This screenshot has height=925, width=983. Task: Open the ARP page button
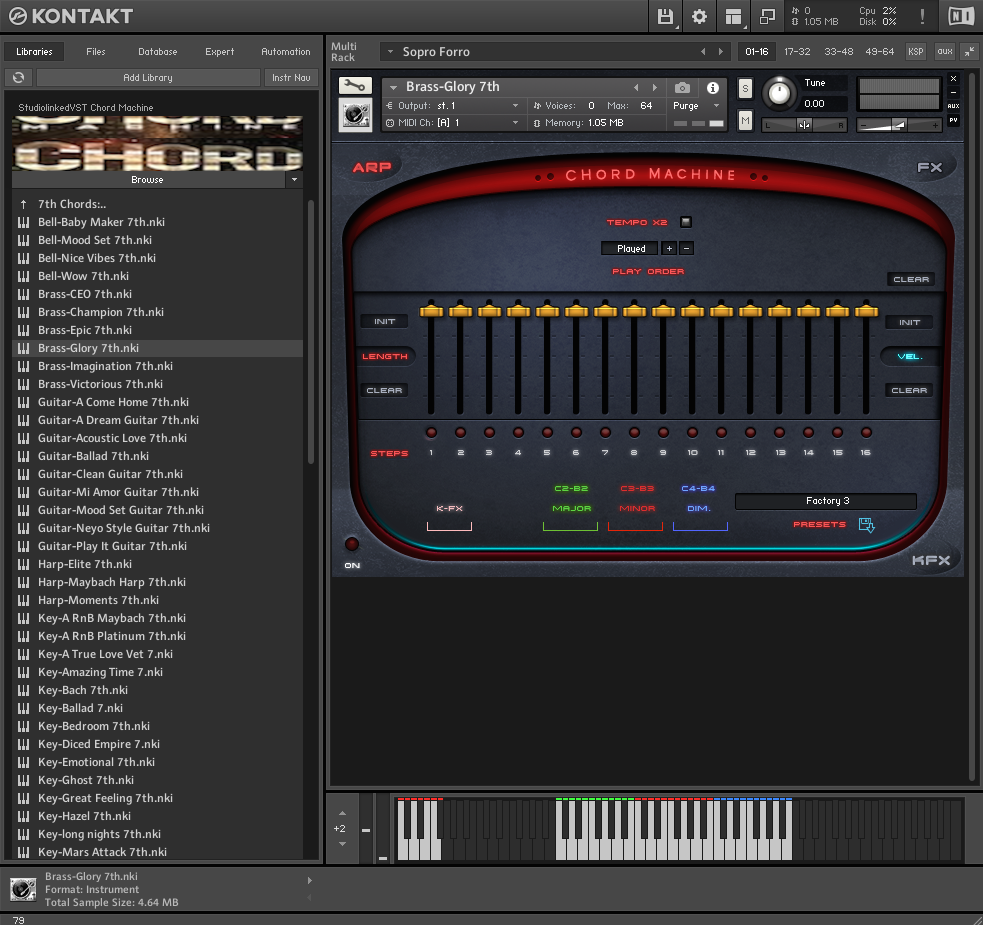click(x=372, y=167)
